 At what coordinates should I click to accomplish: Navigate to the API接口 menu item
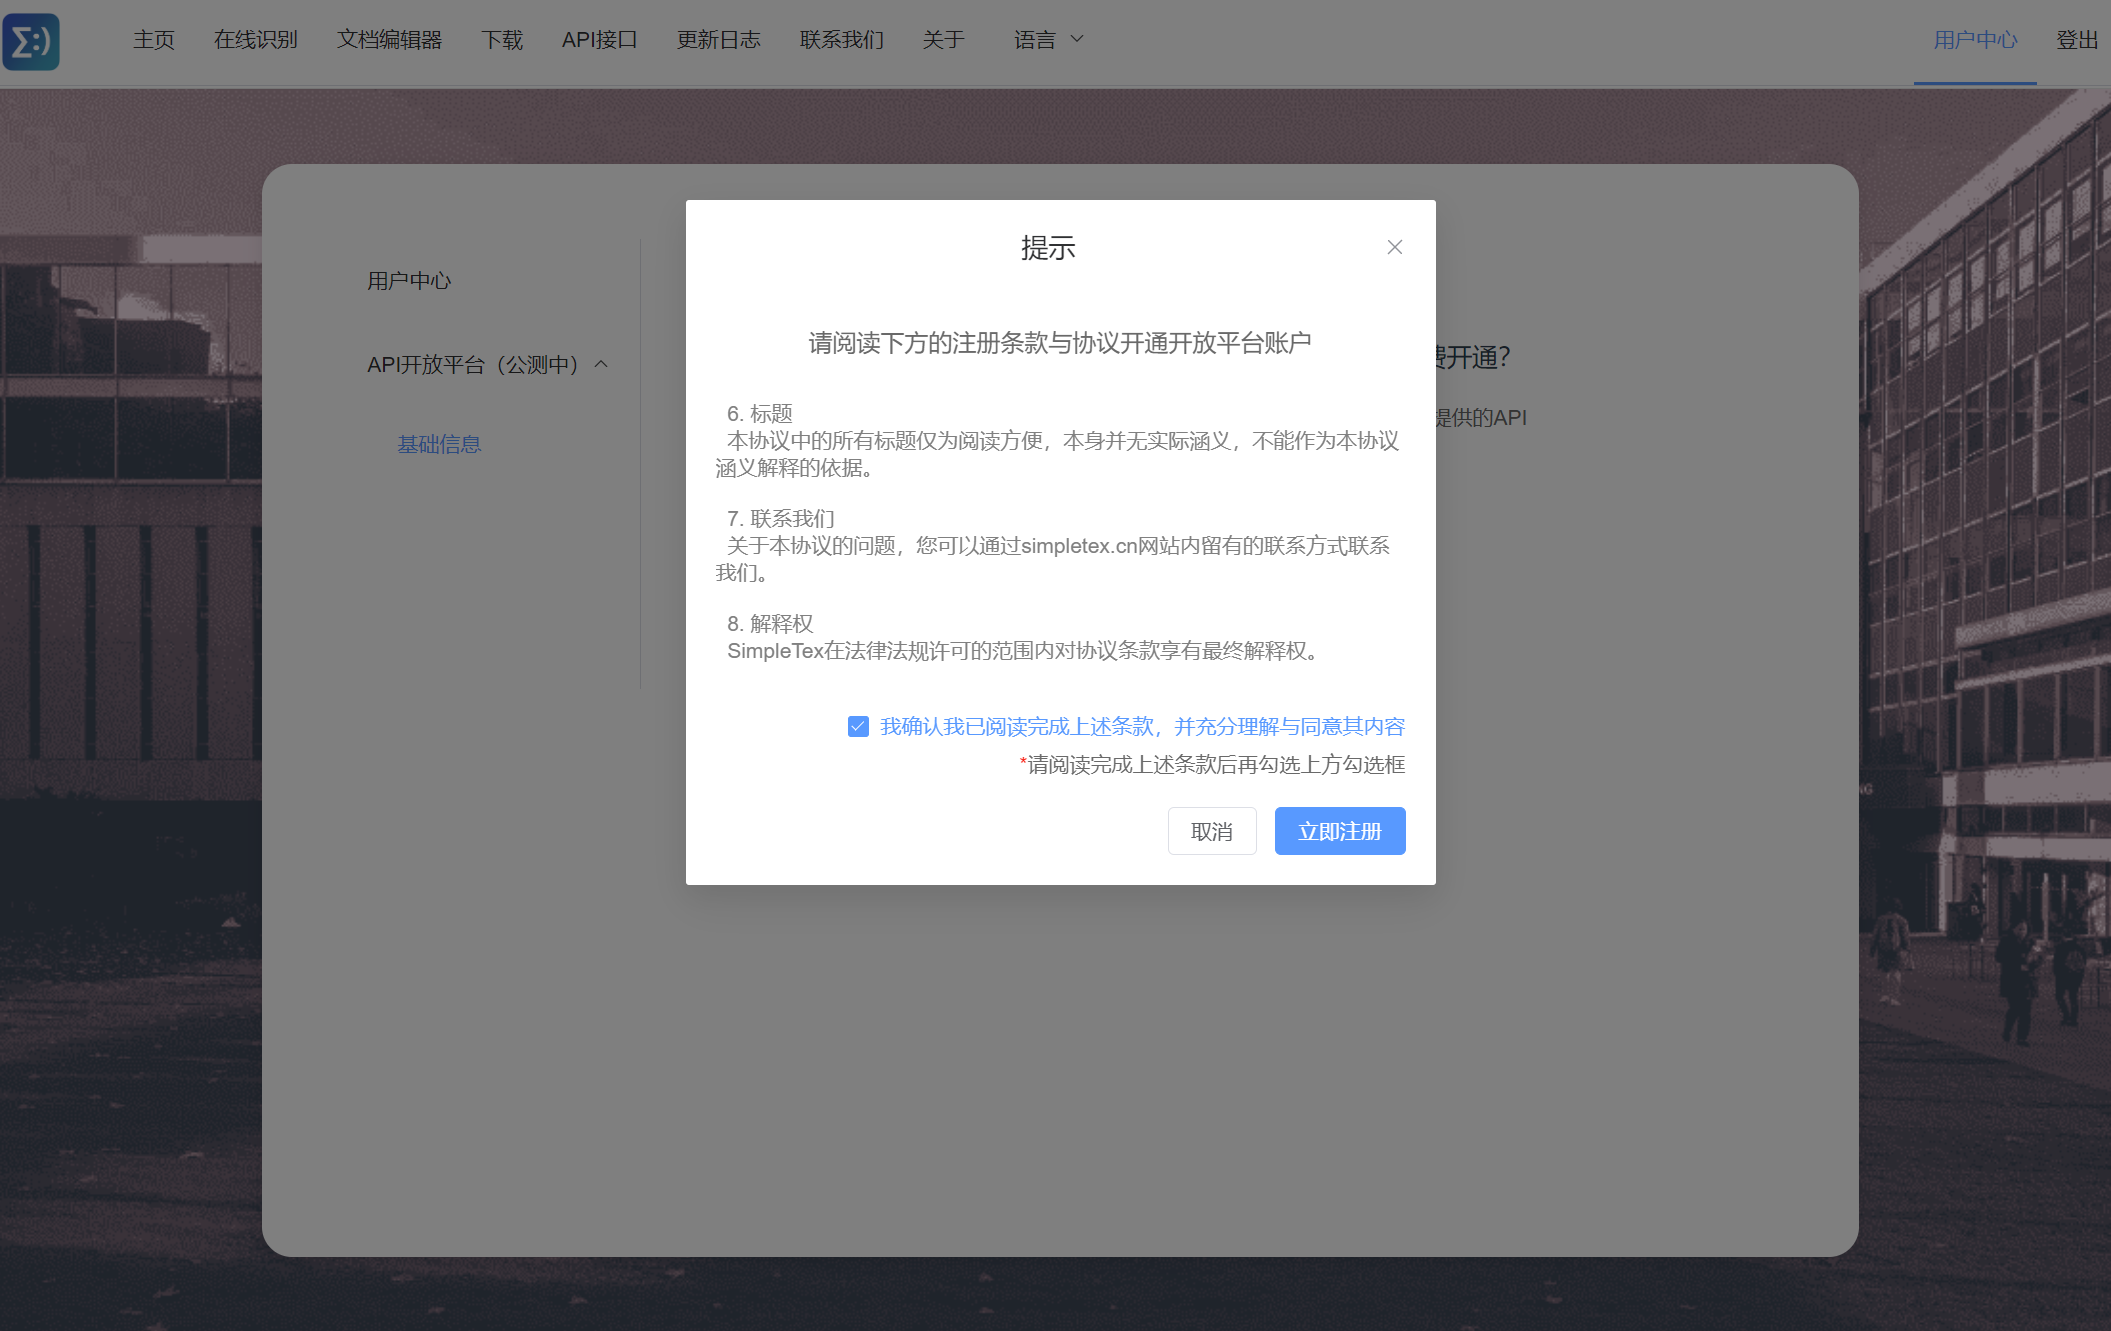(x=599, y=40)
